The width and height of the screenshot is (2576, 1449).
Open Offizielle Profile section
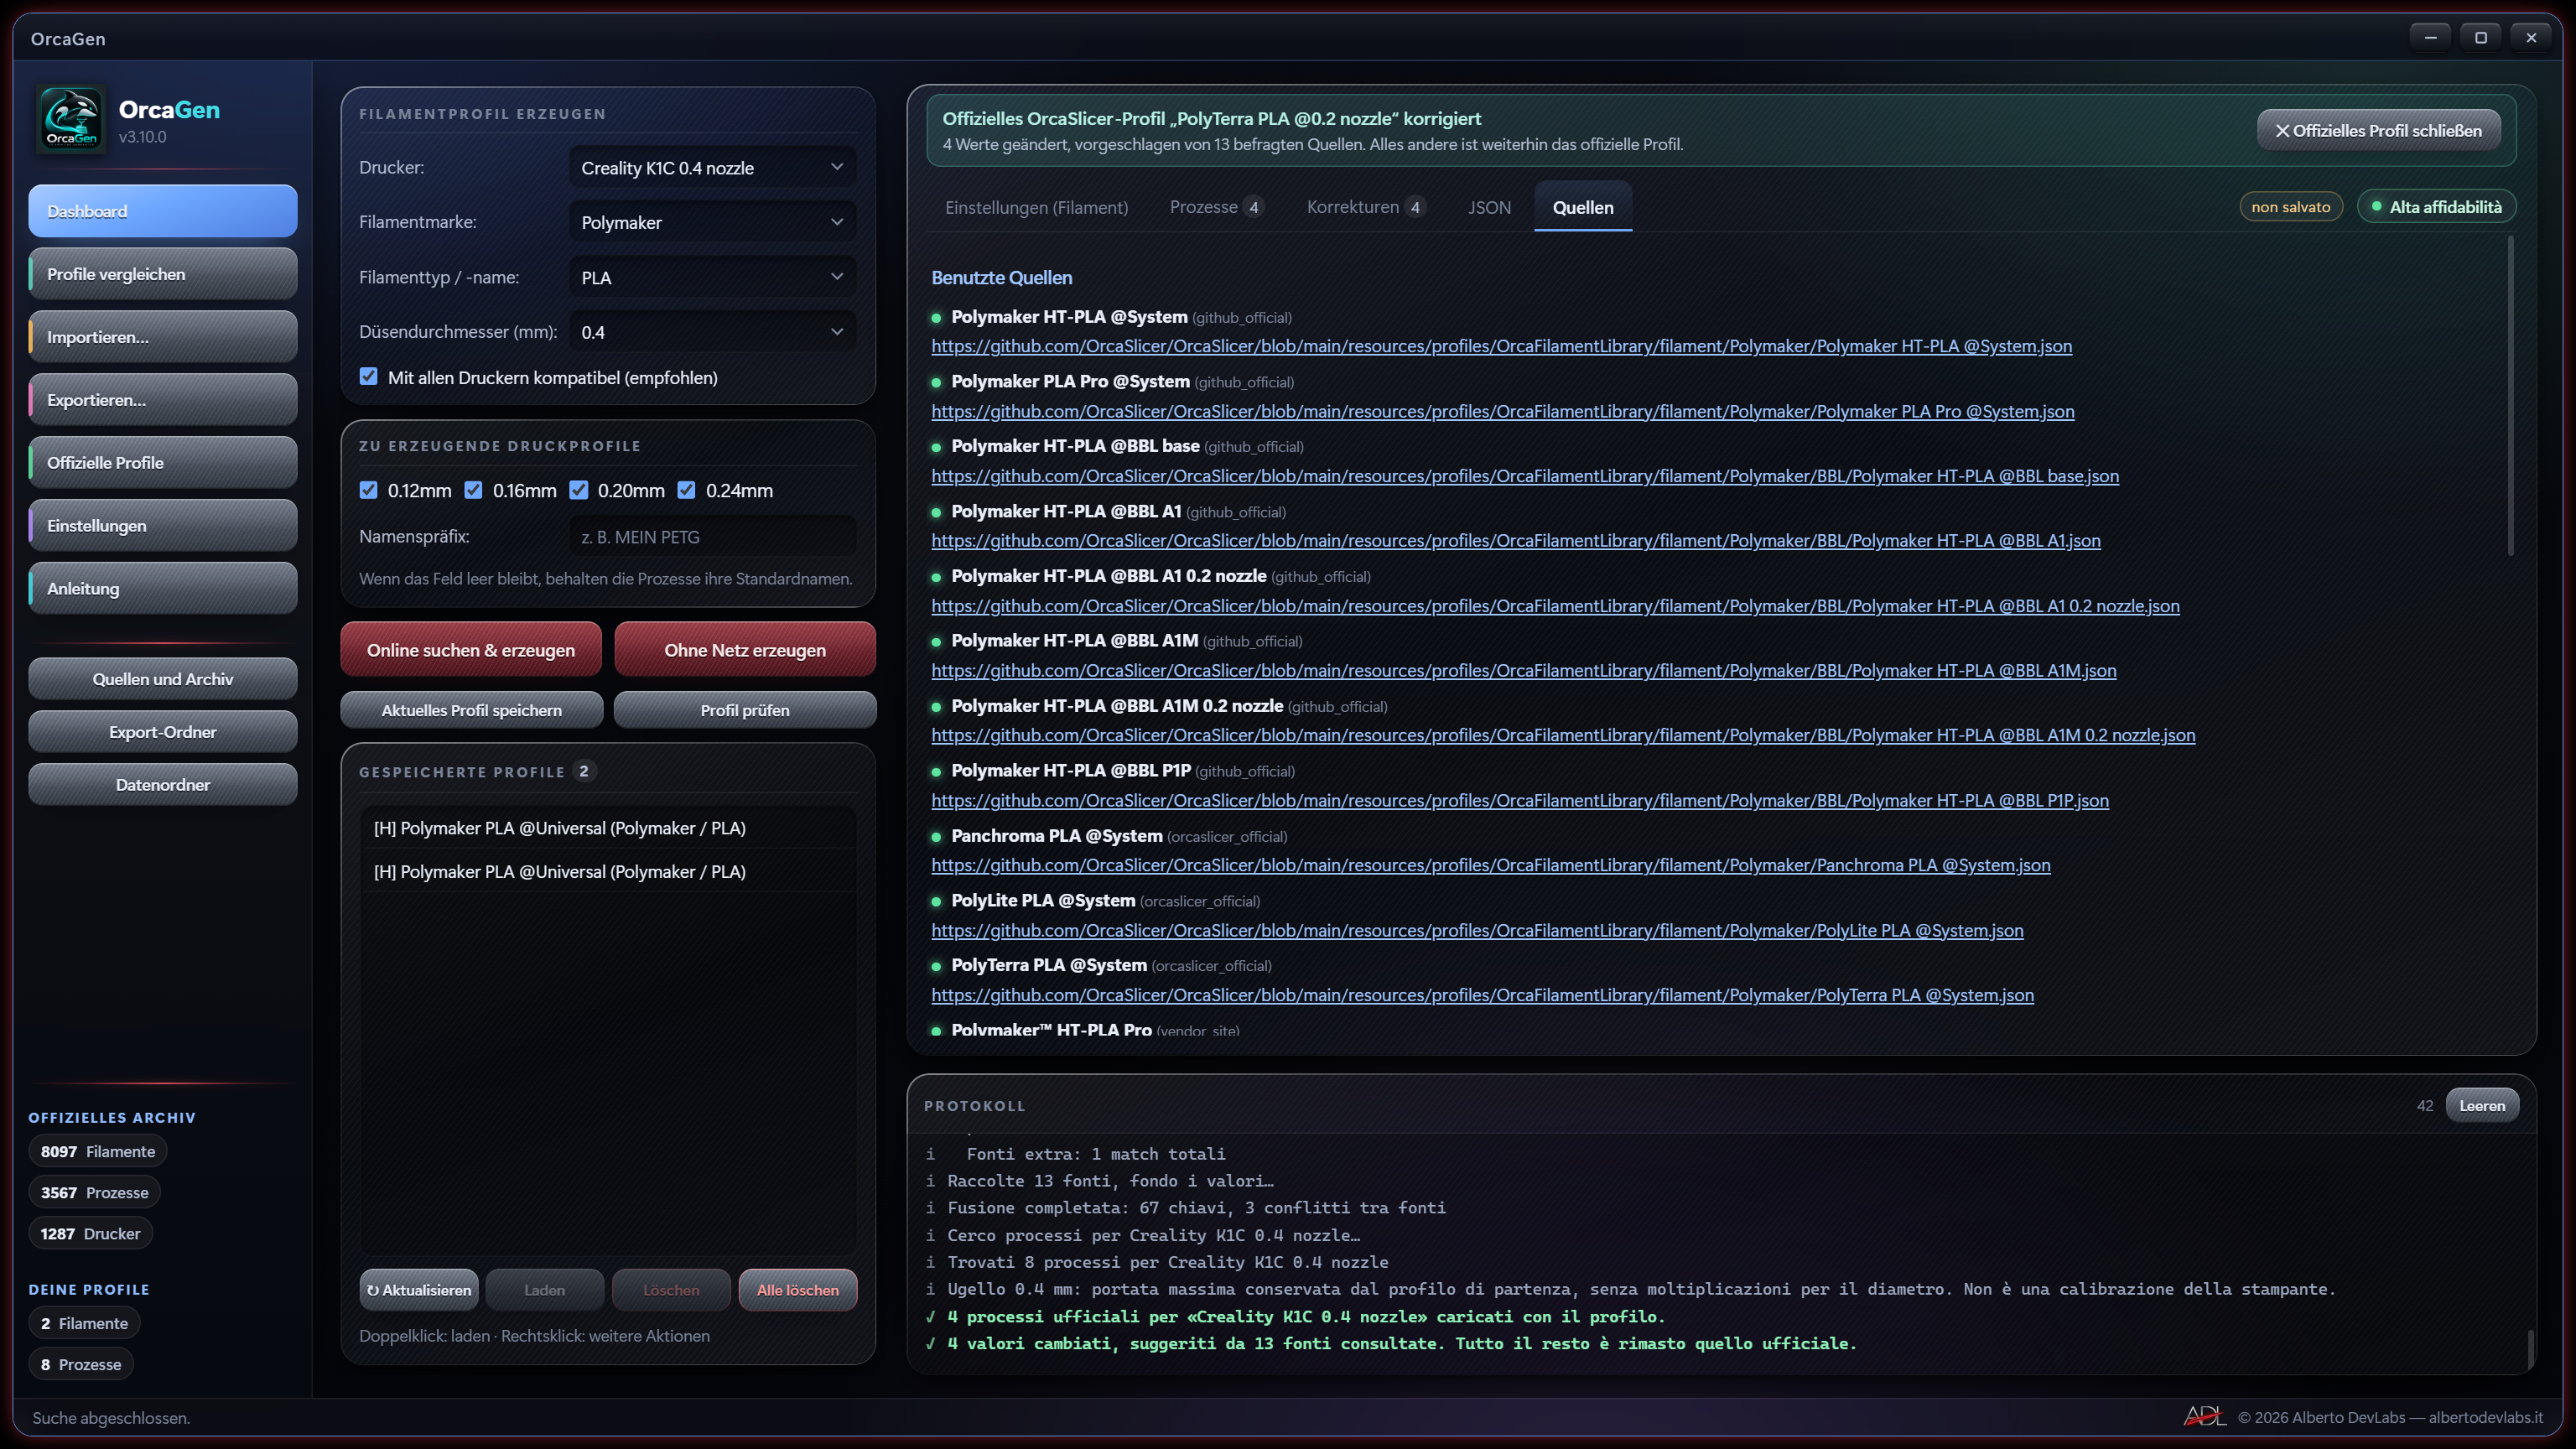163,463
